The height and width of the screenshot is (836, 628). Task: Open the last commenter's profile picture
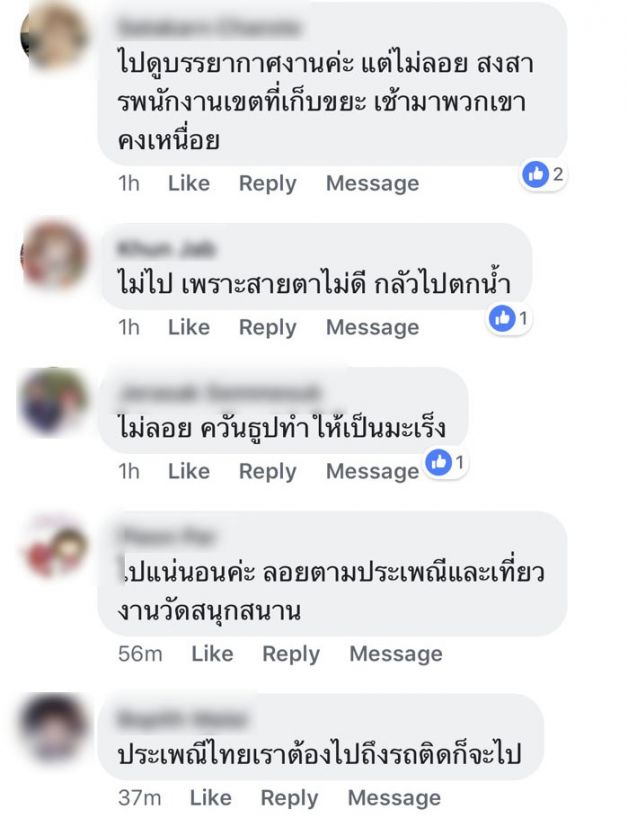click(54, 728)
